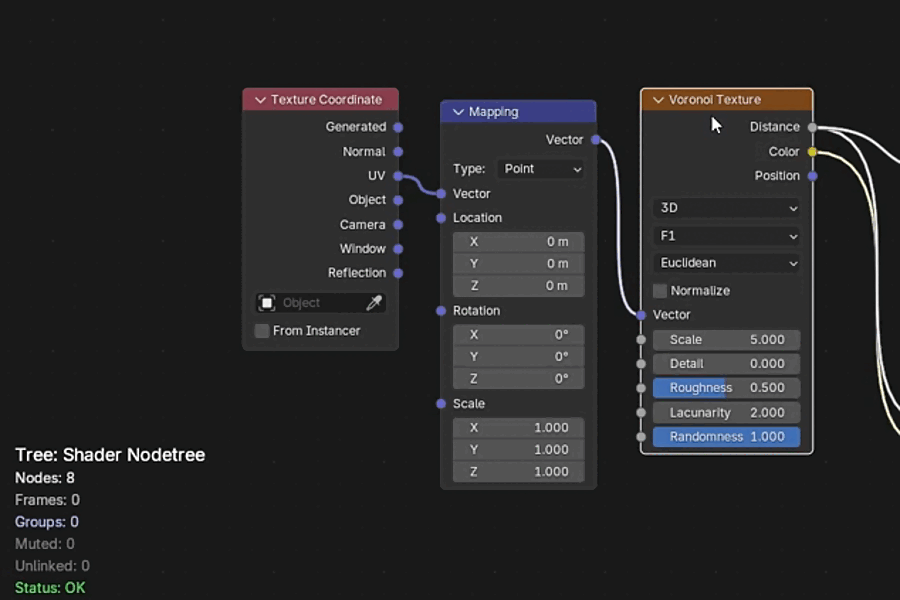Click the Mapping Vector output socket
This screenshot has height=600, width=900.
coord(596,140)
